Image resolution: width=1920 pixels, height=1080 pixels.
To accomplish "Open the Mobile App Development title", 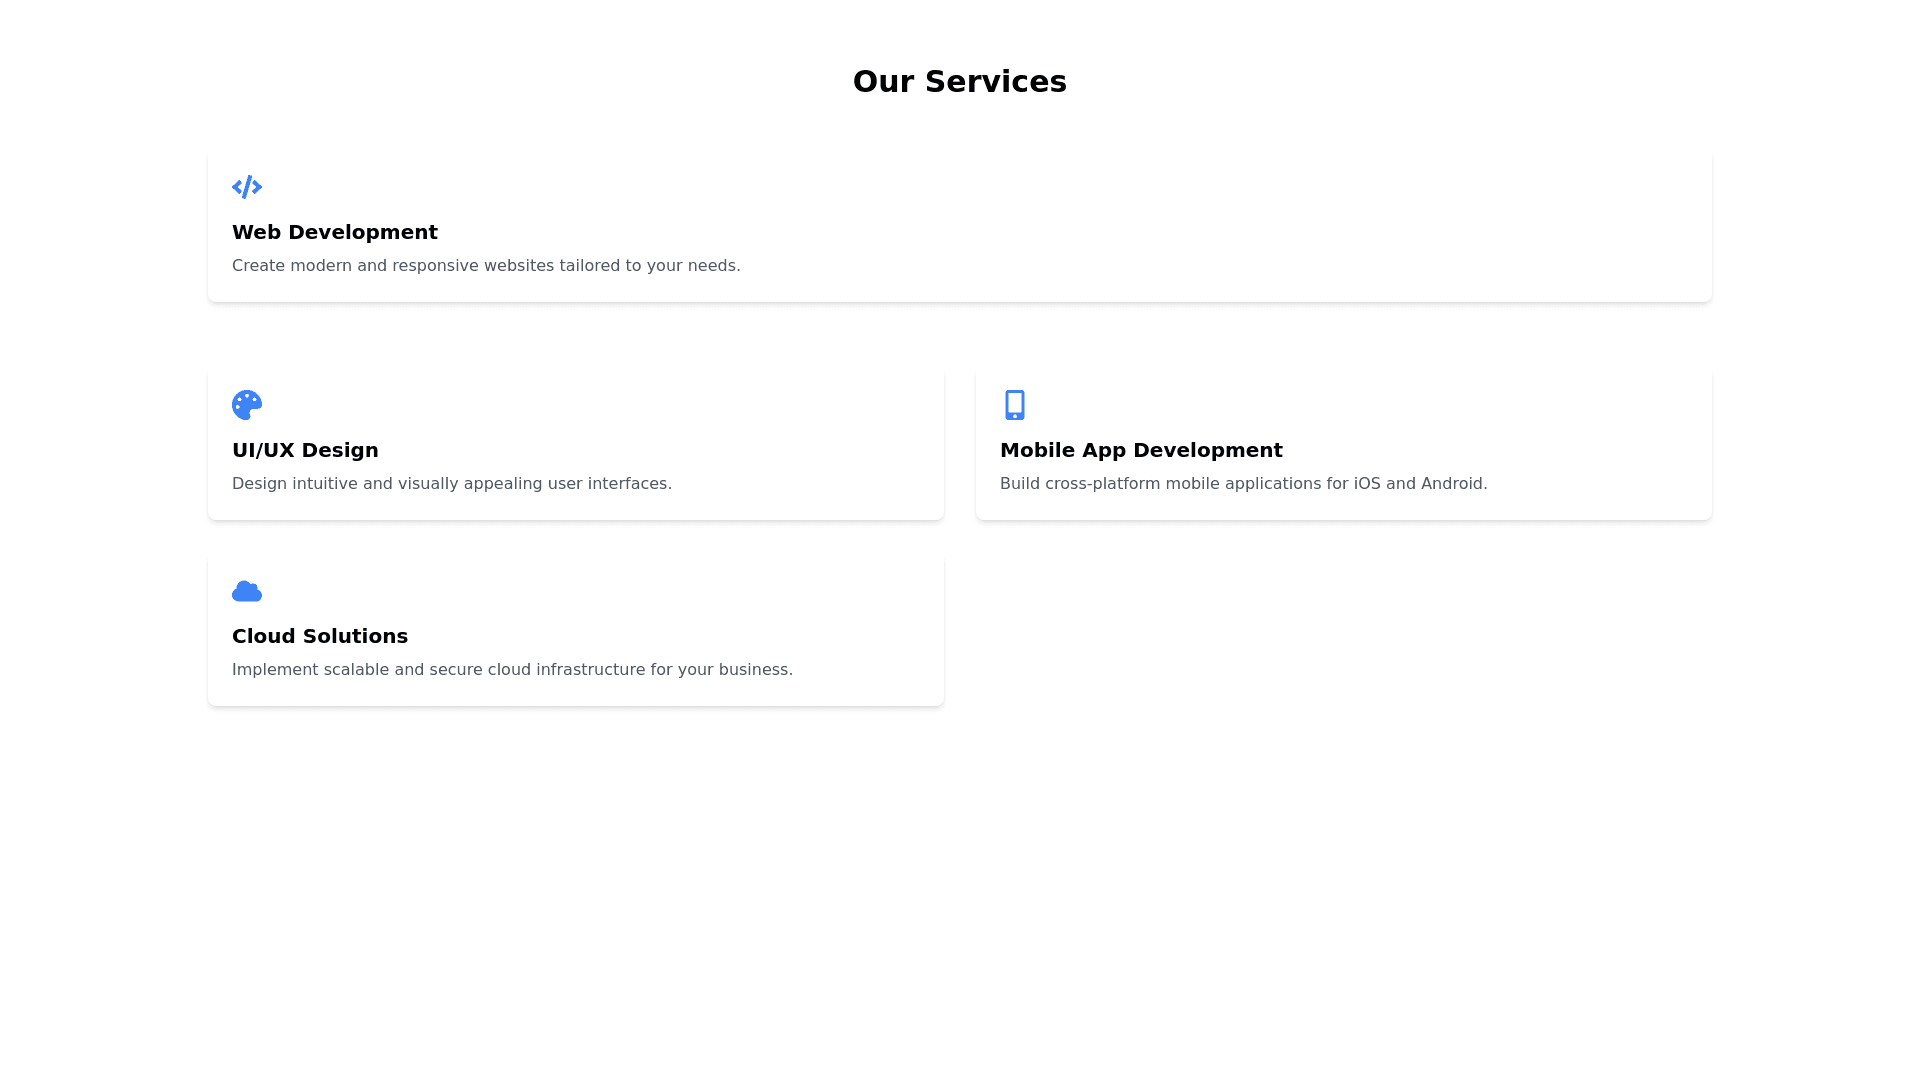I will [x=1140, y=450].
